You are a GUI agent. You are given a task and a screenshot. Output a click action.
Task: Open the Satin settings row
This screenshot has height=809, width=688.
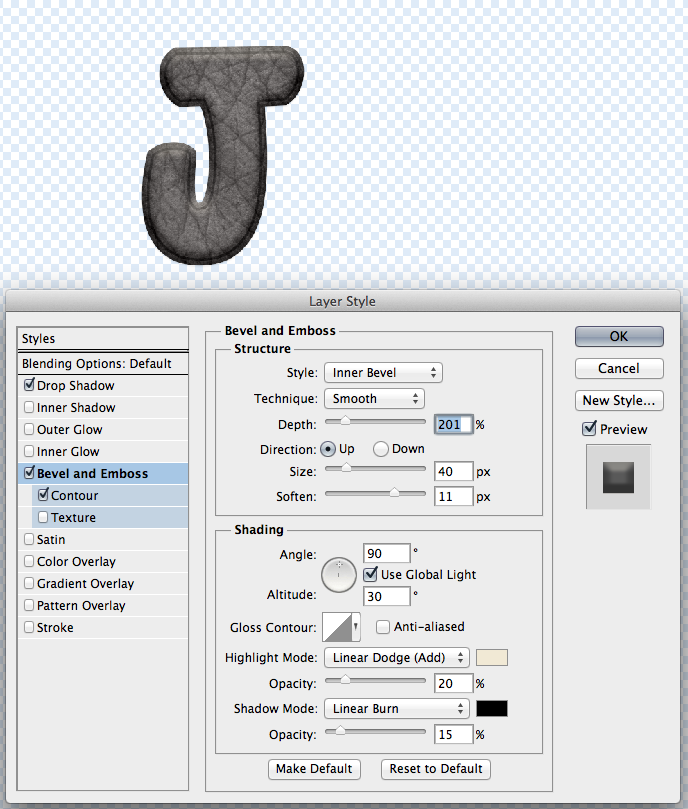pos(103,540)
